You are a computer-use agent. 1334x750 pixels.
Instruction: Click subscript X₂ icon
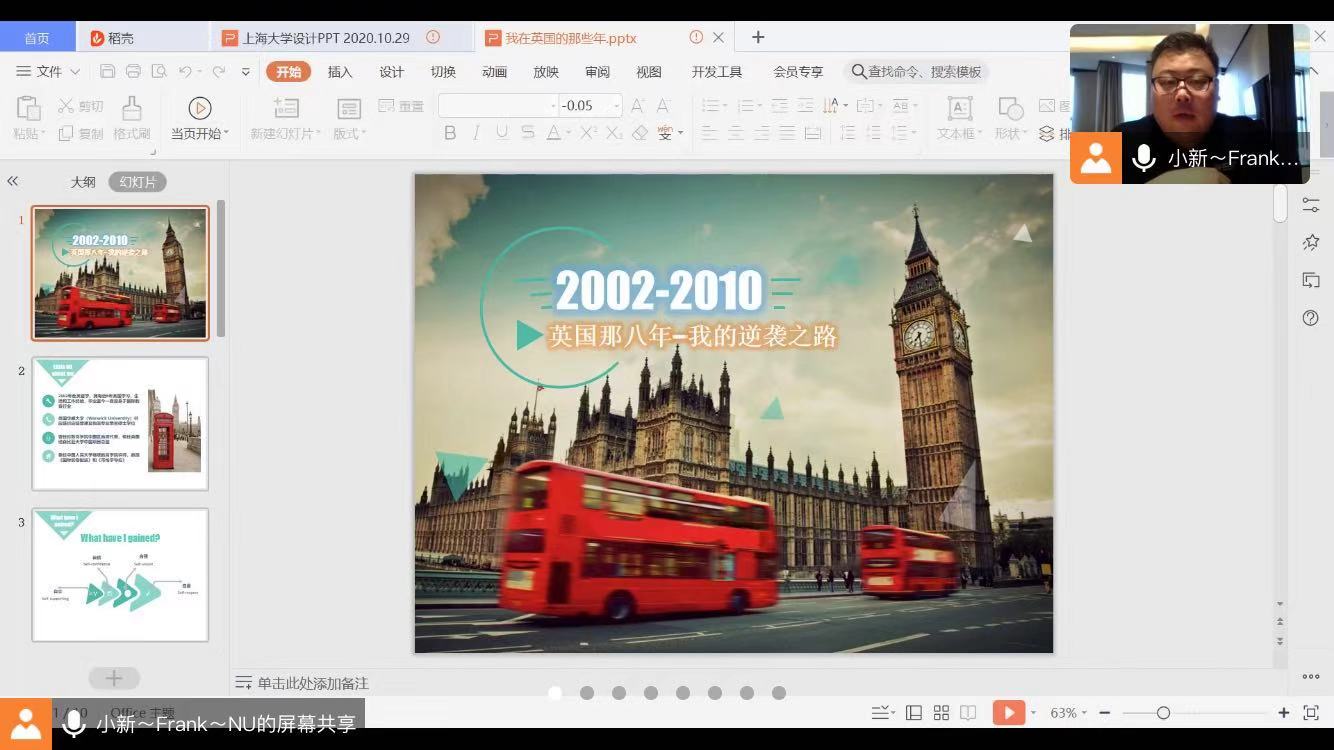point(614,133)
